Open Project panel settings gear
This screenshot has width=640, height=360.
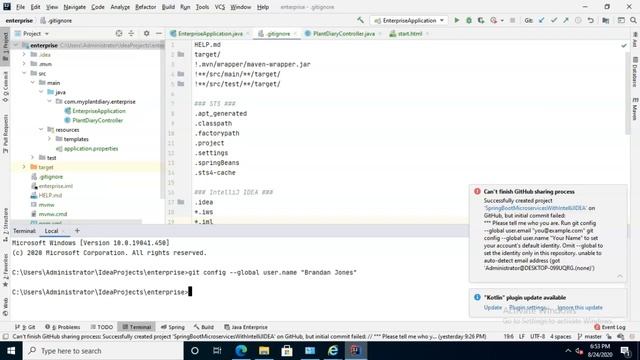[x=147, y=33]
